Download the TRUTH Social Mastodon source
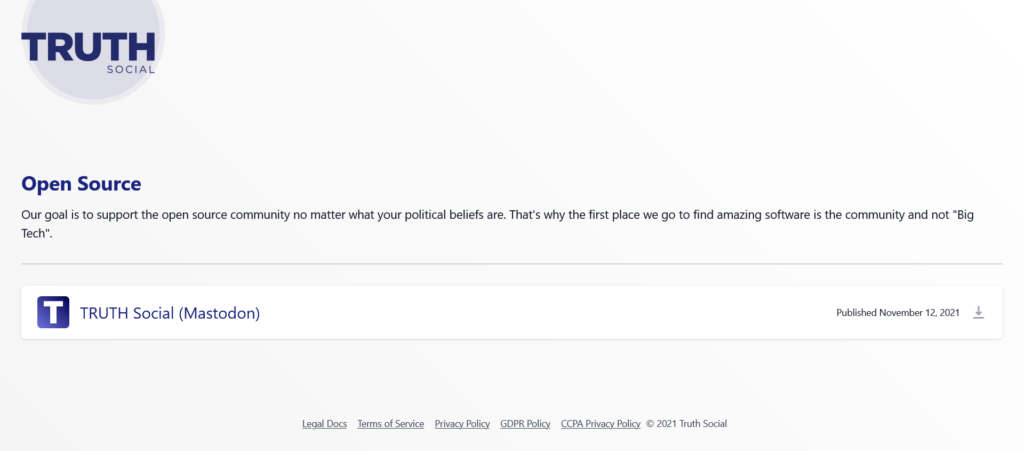The image size is (1024, 451). (x=978, y=313)
